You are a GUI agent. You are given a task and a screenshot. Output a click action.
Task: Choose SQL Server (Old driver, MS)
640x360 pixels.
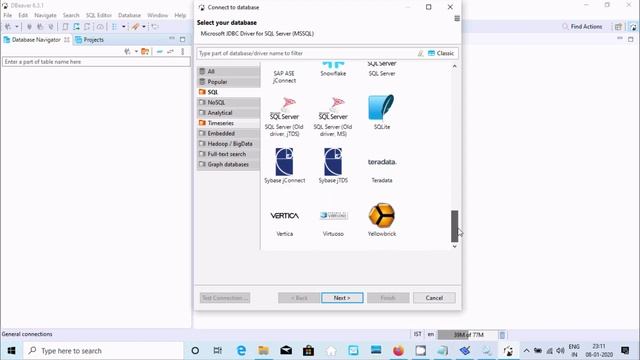coord(333,116)
